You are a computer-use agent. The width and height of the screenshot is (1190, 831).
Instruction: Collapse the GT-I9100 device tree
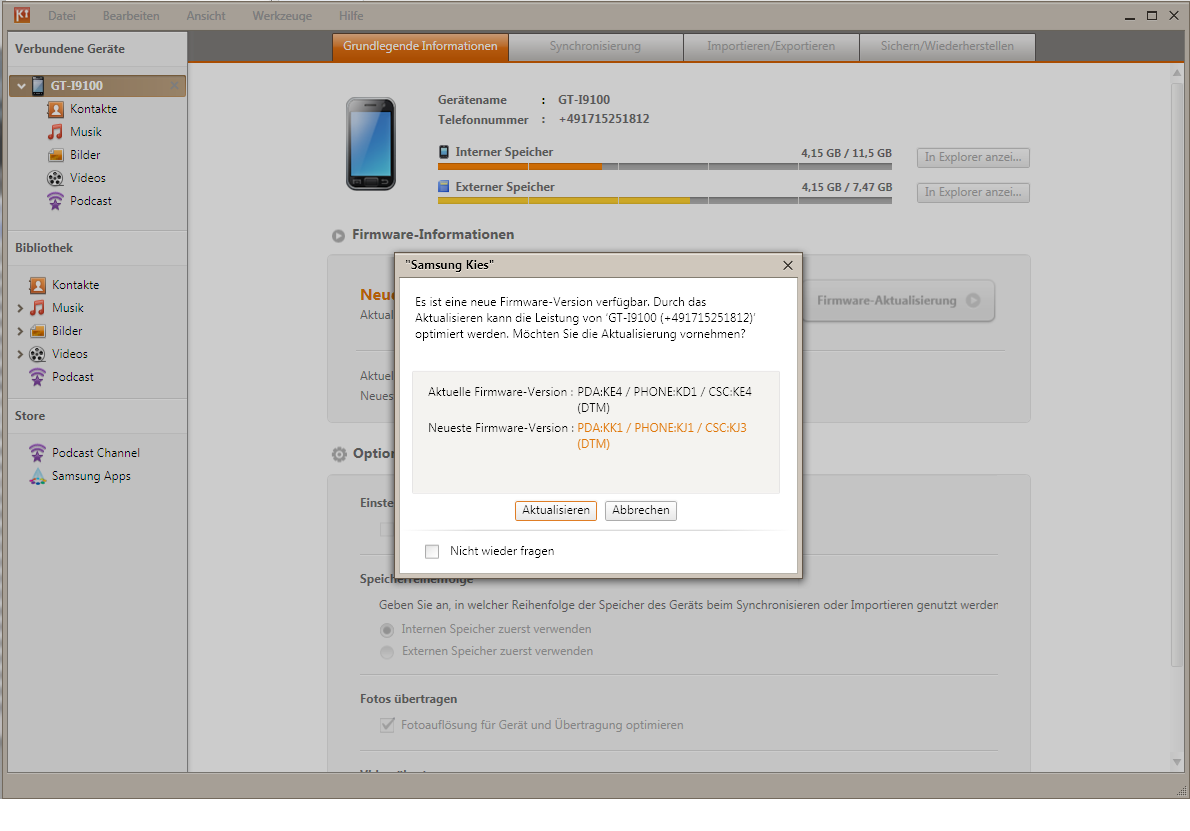click(x=21, y=86)
